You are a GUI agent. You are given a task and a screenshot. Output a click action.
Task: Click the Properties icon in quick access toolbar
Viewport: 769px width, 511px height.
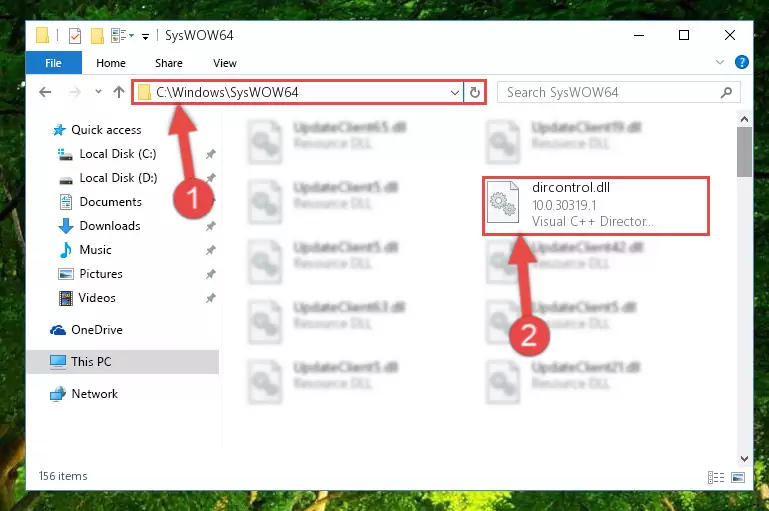(75, 36)
